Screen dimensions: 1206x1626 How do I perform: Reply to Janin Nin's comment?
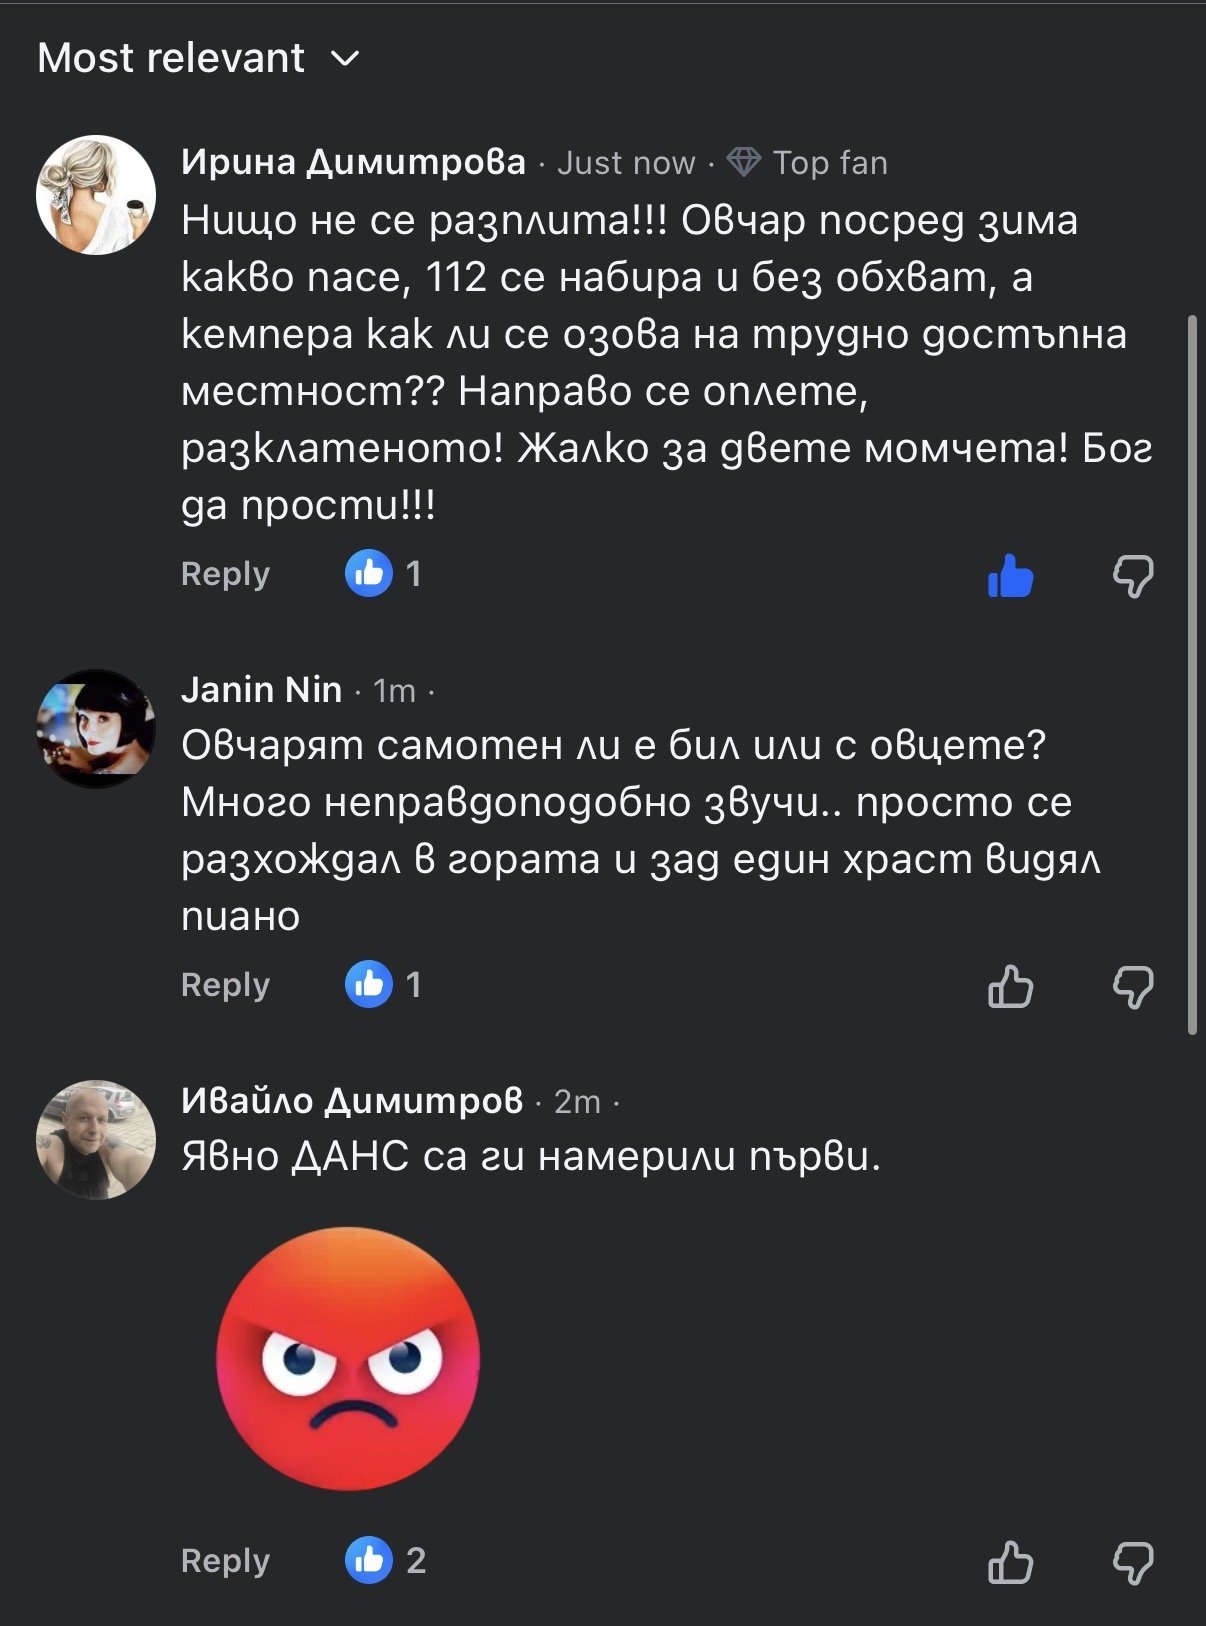point(225,985)
